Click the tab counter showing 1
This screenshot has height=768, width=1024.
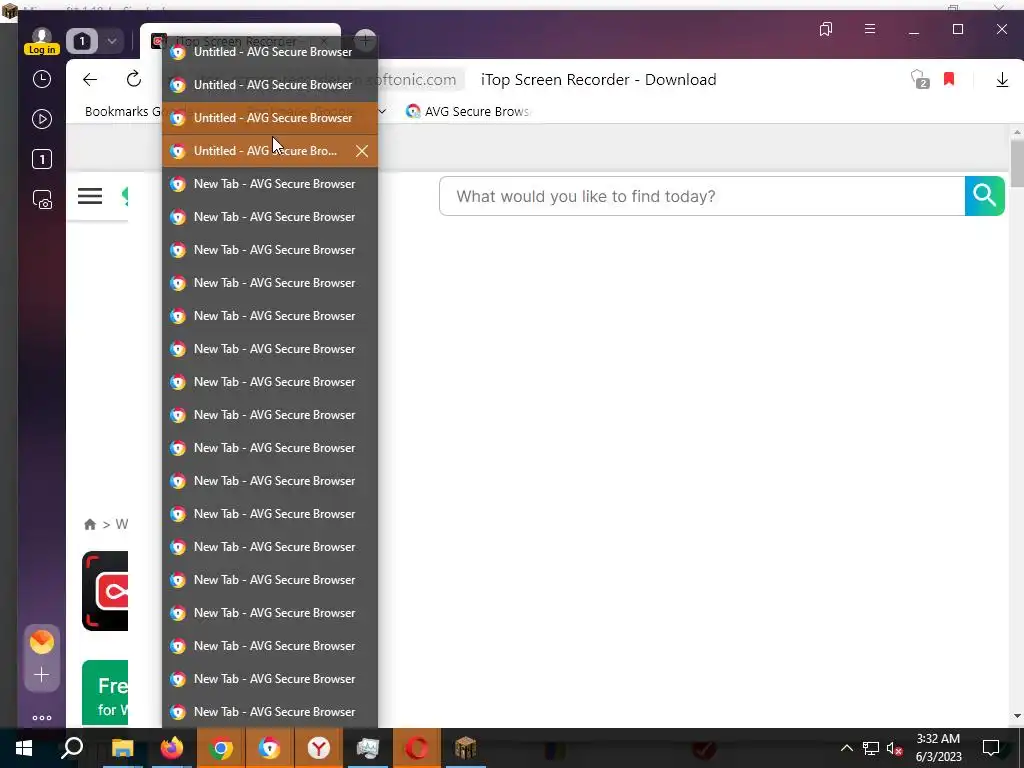click(82, 41)
